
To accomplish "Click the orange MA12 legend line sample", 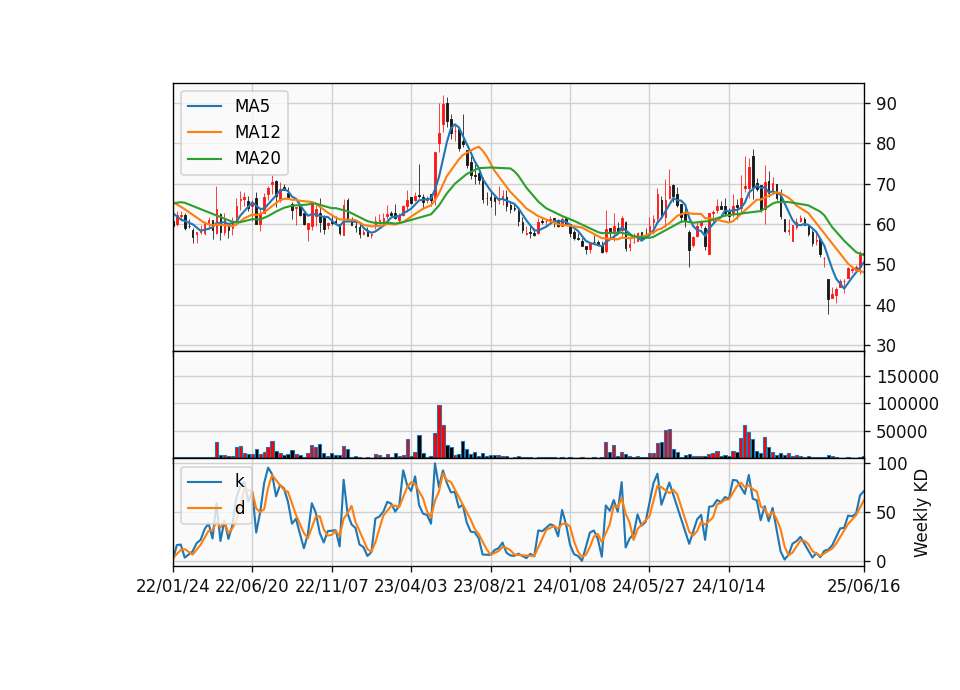I will 204,132.
